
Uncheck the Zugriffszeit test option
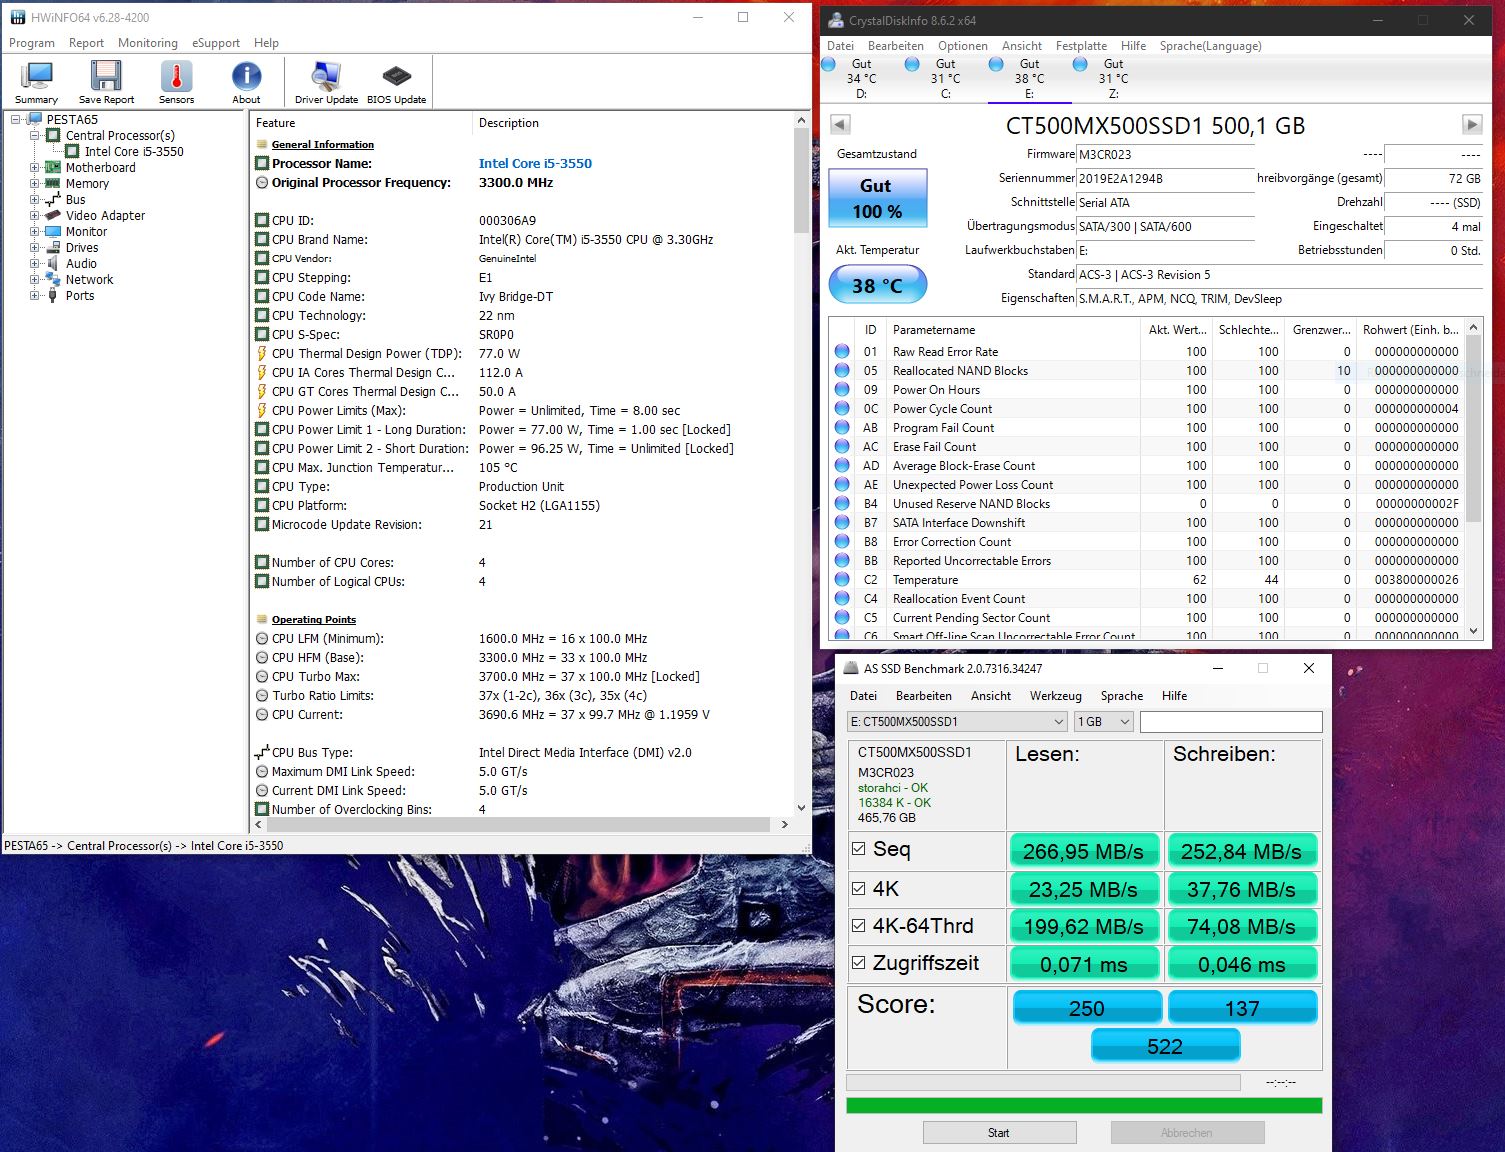859,961
